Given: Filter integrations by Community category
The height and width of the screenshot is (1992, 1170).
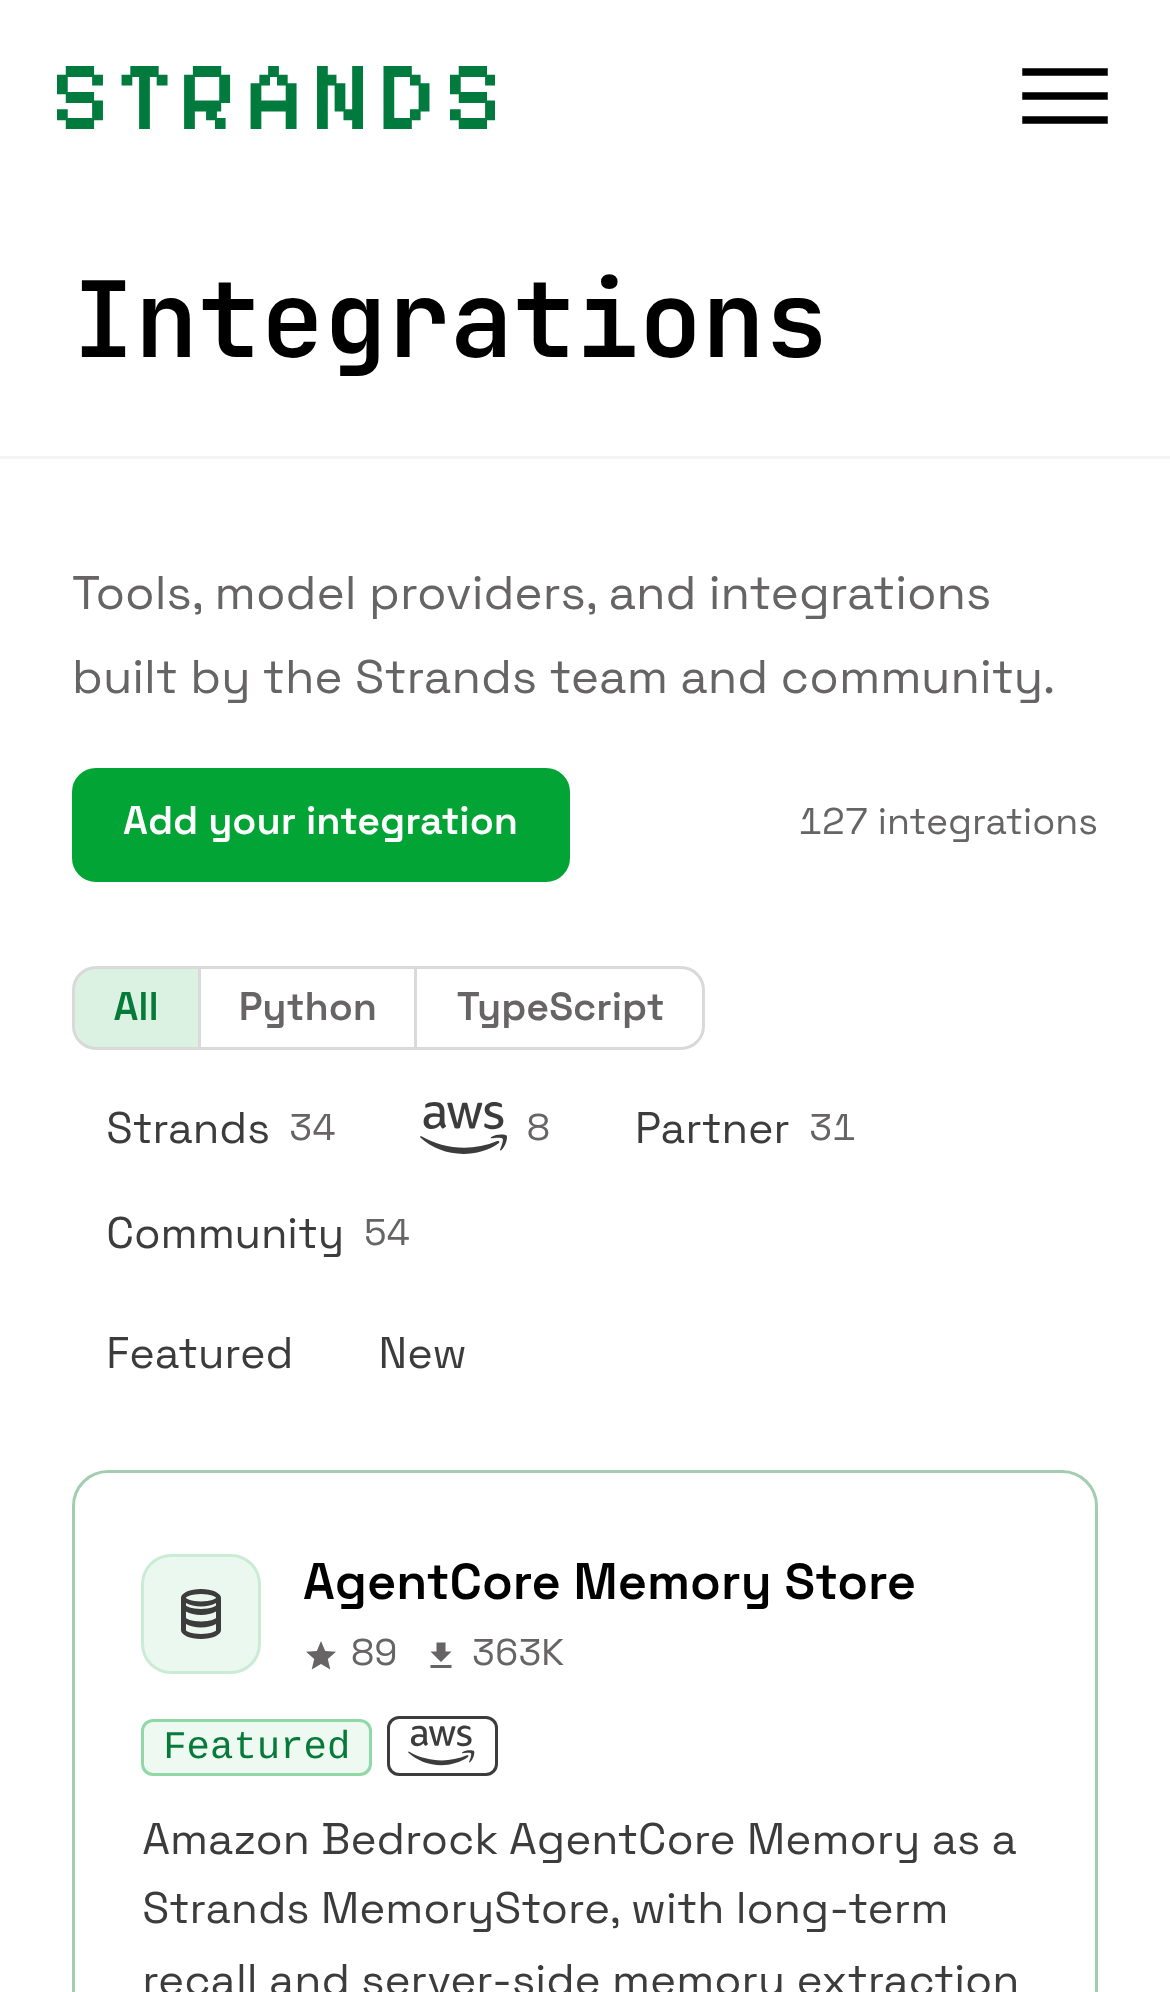Looking at the screenshot, I should coord(258,1233).
